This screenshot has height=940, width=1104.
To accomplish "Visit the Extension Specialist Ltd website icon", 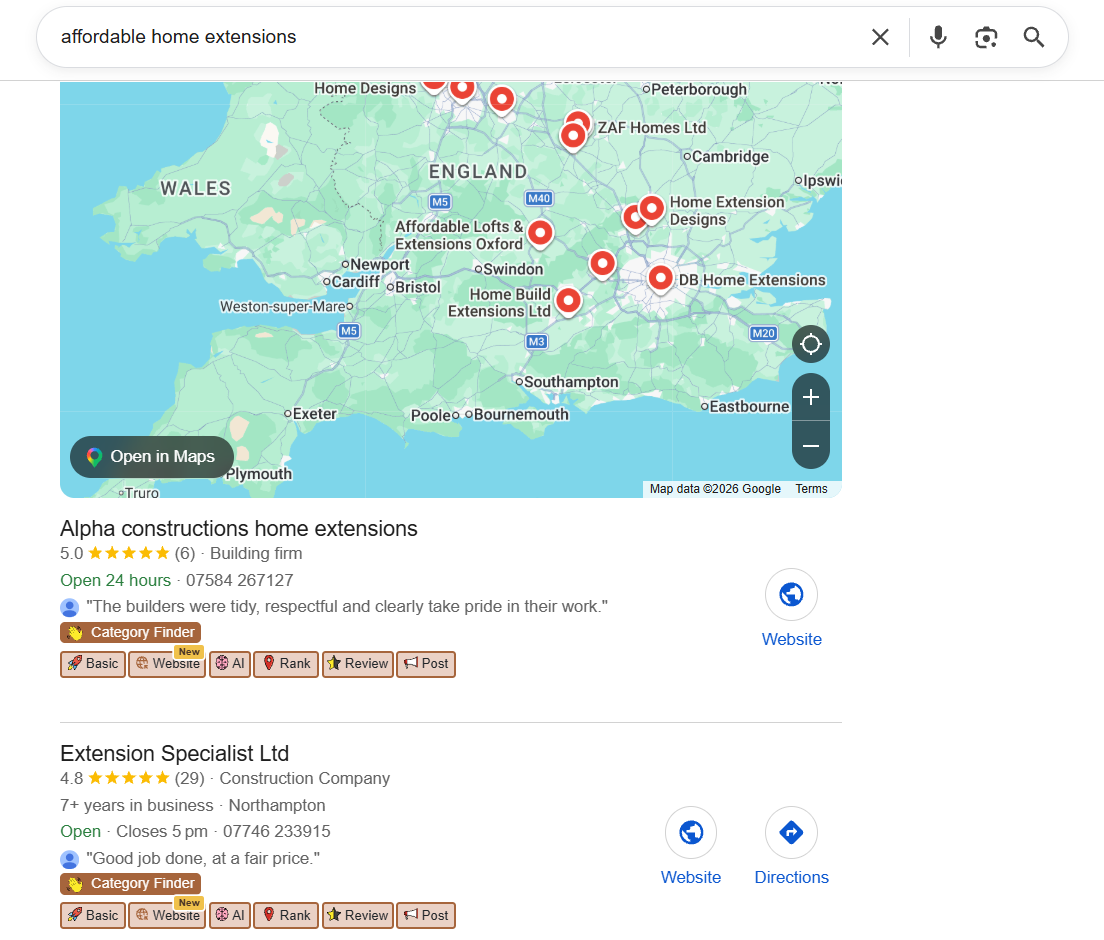I will click(691, 832).
